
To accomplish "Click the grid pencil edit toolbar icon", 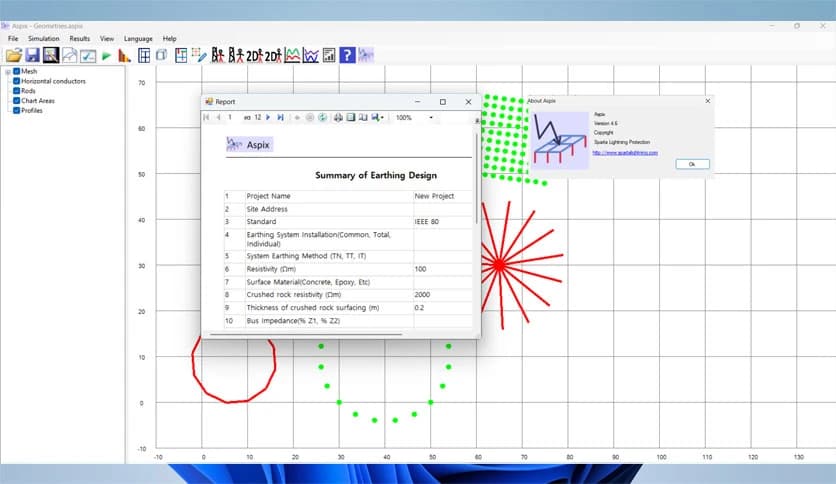I will (198, 55).
